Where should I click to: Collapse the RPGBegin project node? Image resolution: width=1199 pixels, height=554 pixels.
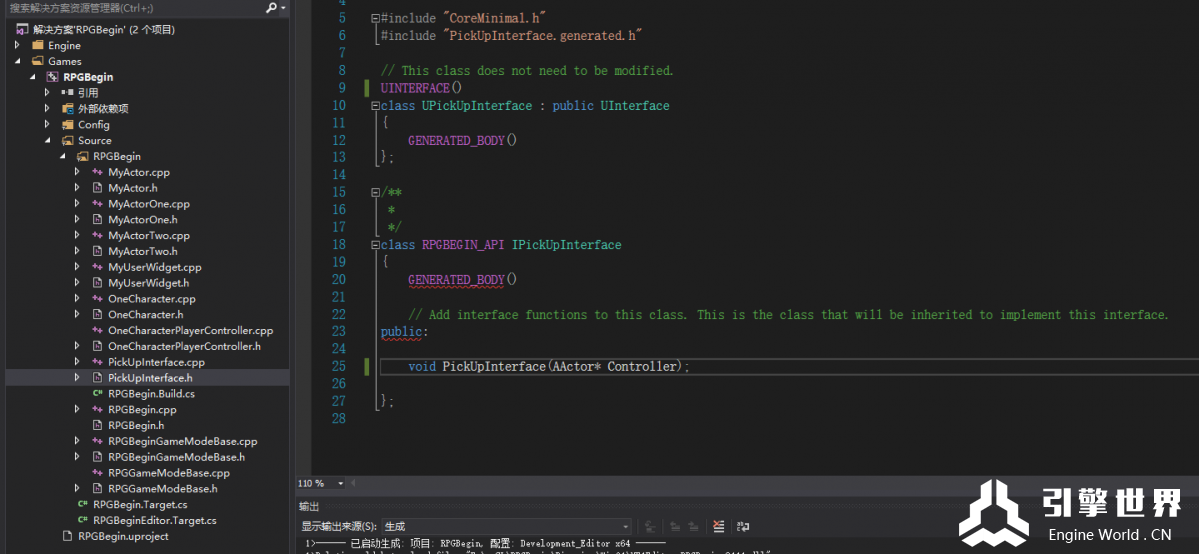pyautogui.click(x=32, y=77)
